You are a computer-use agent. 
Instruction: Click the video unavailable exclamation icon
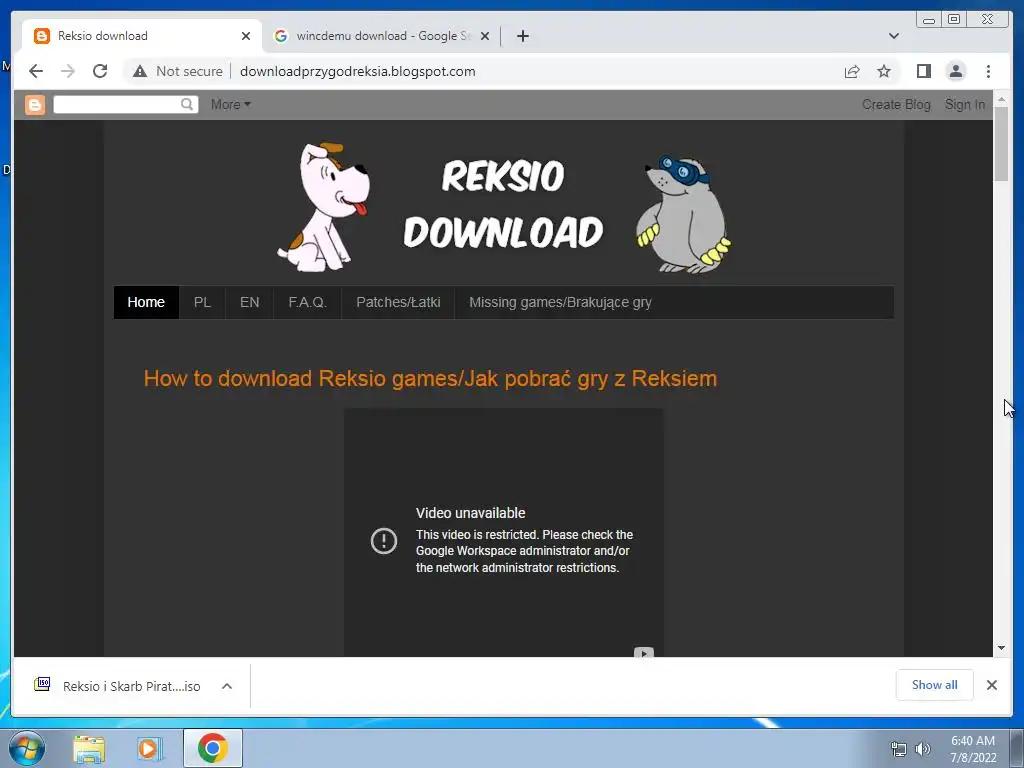(x=384, y=541)
